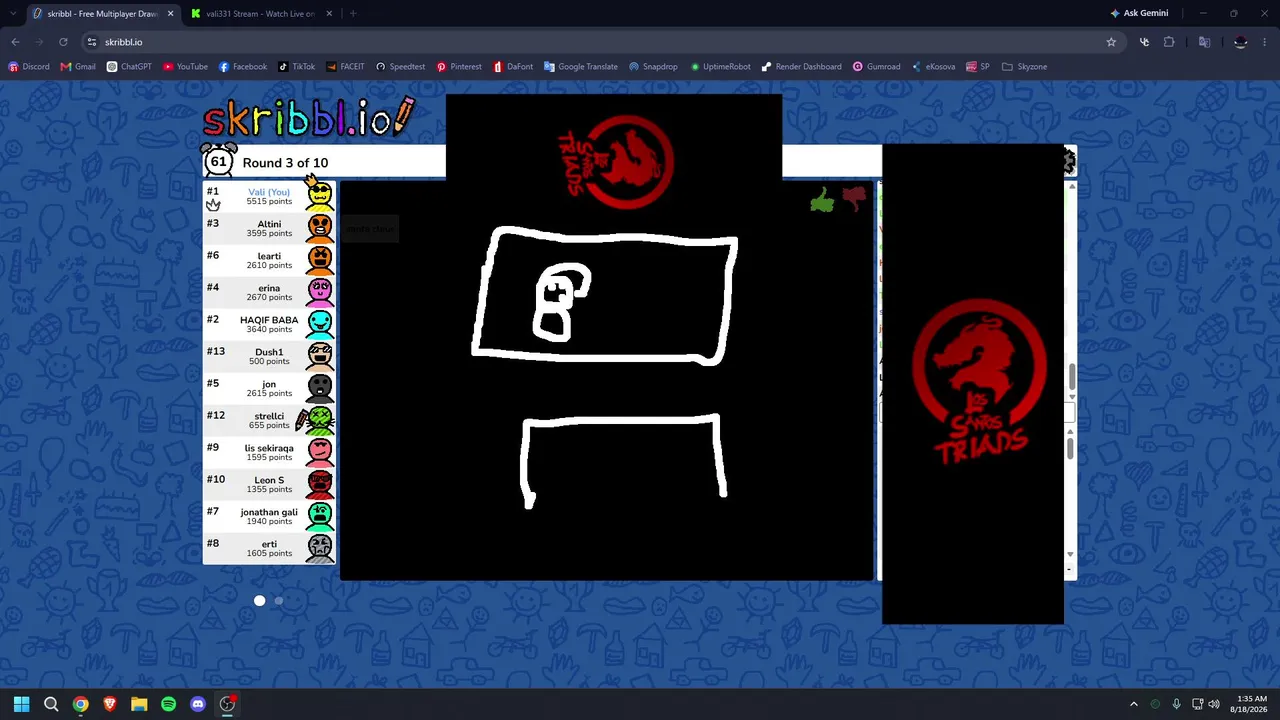Open Discord from the taskbar
Screen dimensions: 1280x720
[x=198, y=704]
